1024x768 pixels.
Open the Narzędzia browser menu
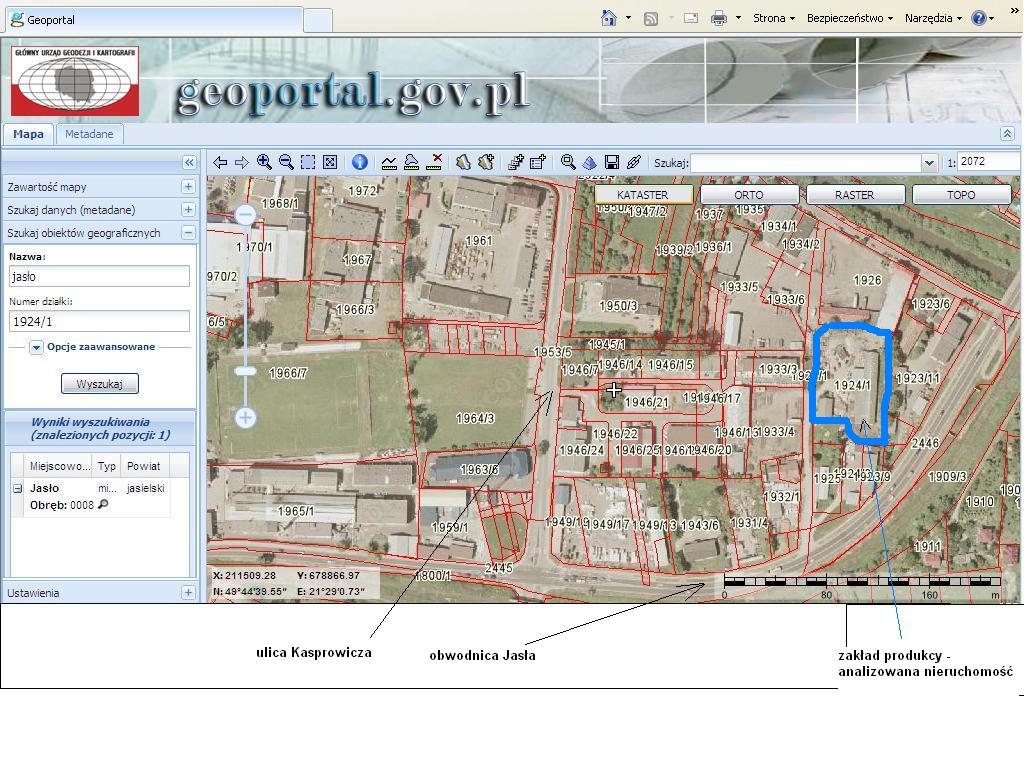[x=932, y=18]
